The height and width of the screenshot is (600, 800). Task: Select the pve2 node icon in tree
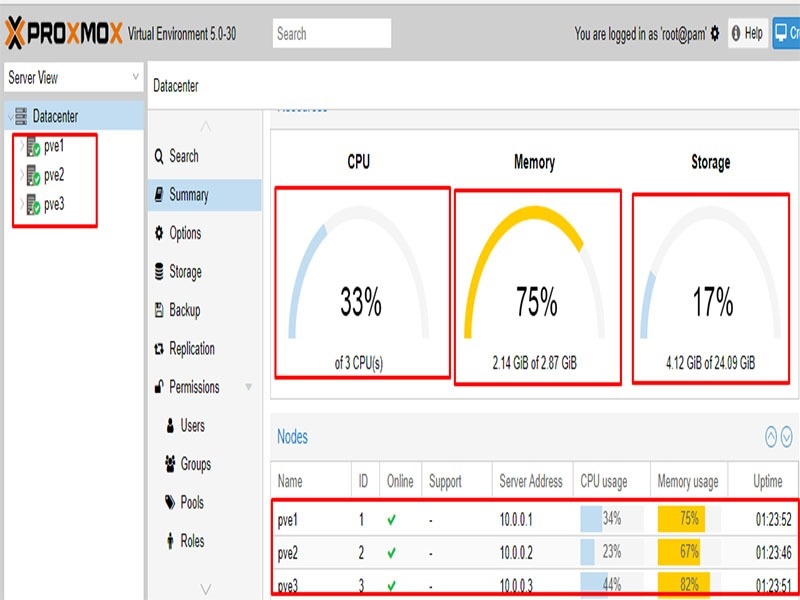[x=33, y=176]
